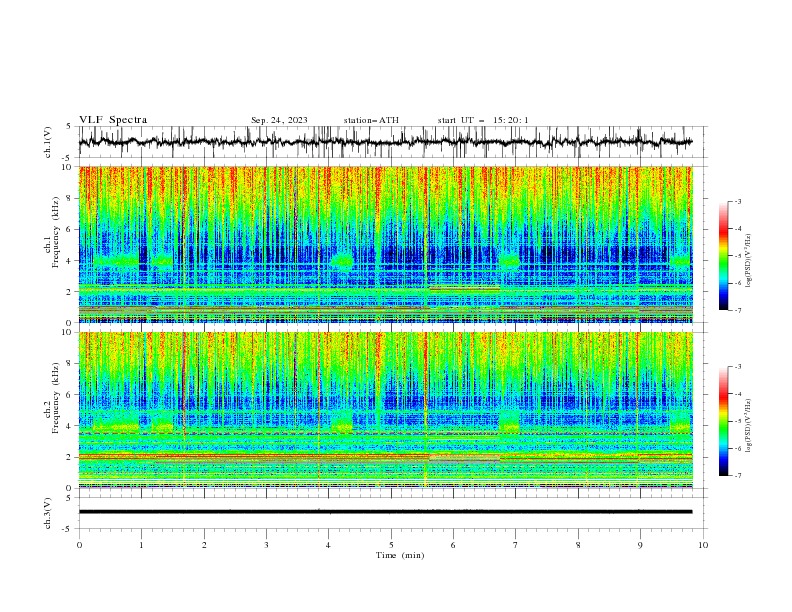The image size is (792, 612).
Task: Click the "station=ATH" header label
Action: coord(371,120)
